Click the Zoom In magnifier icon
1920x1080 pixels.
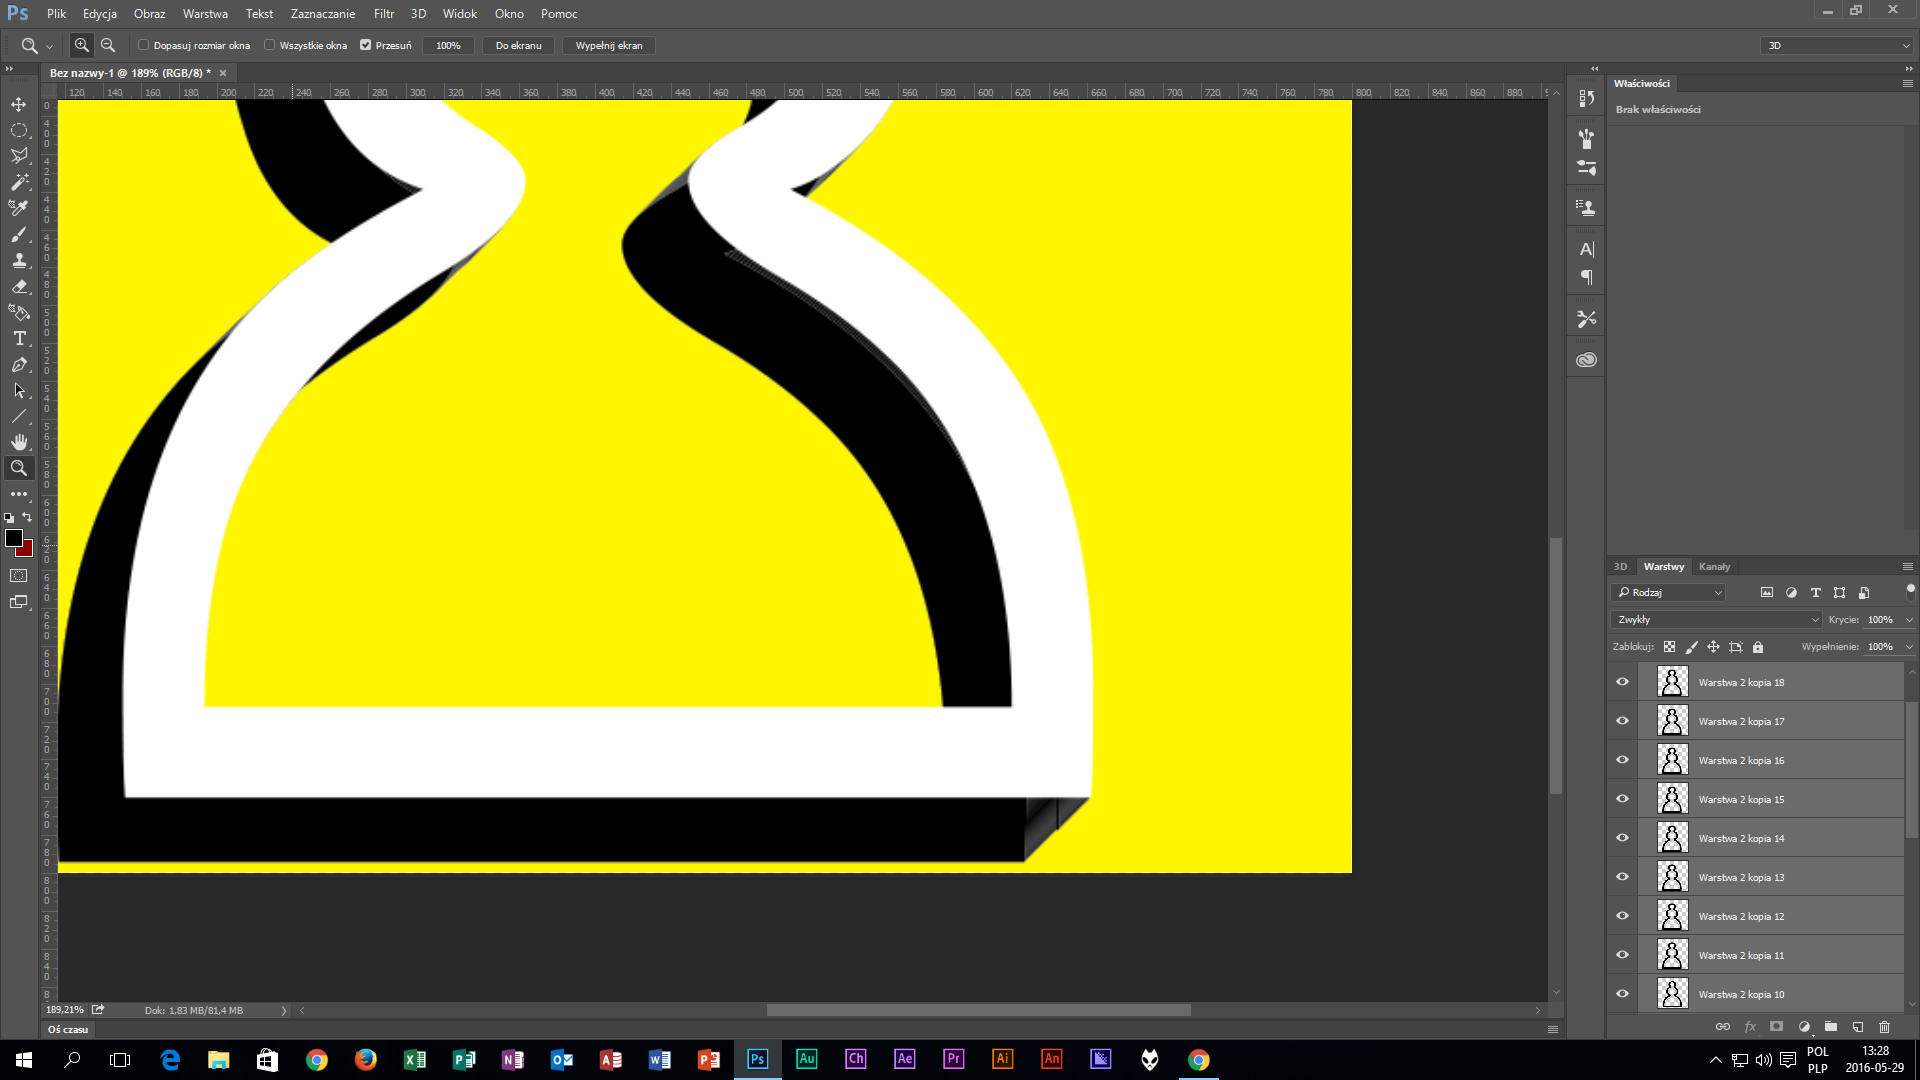pos(82,45)
